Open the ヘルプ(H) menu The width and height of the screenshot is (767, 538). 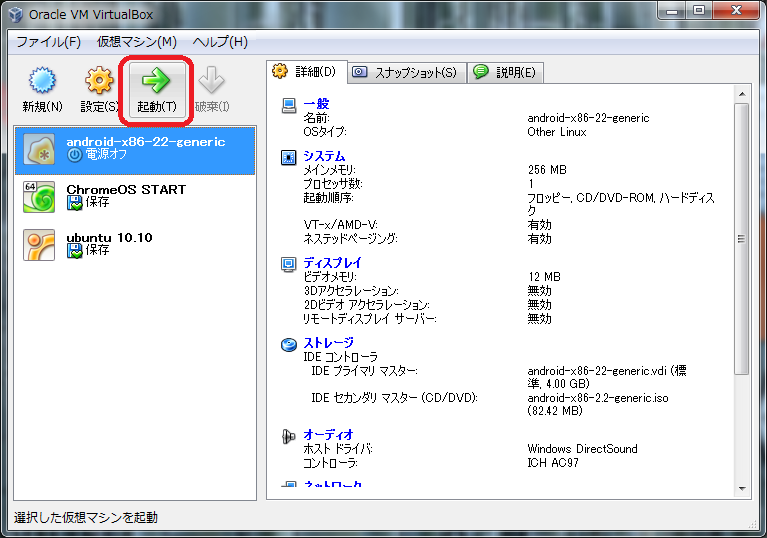[220, 42]
